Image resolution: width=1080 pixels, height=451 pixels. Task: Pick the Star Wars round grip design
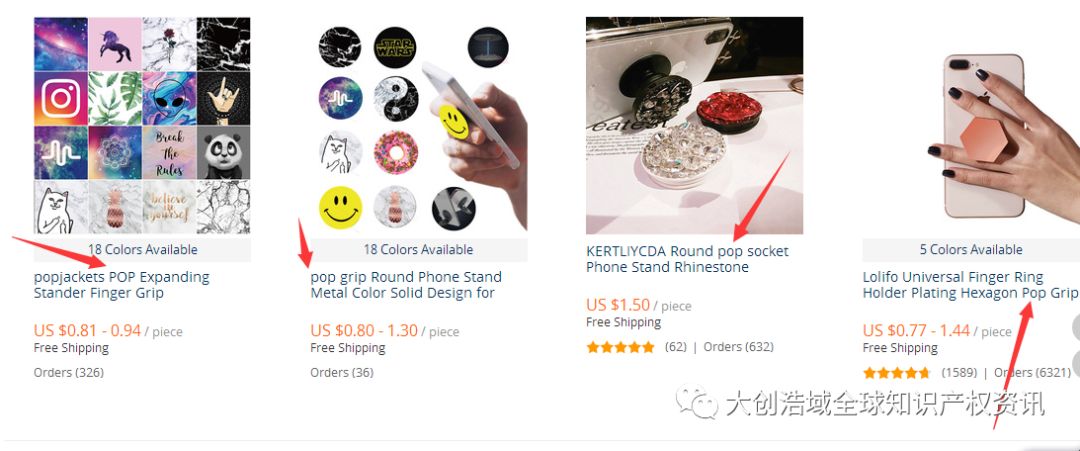coord(396,48)
